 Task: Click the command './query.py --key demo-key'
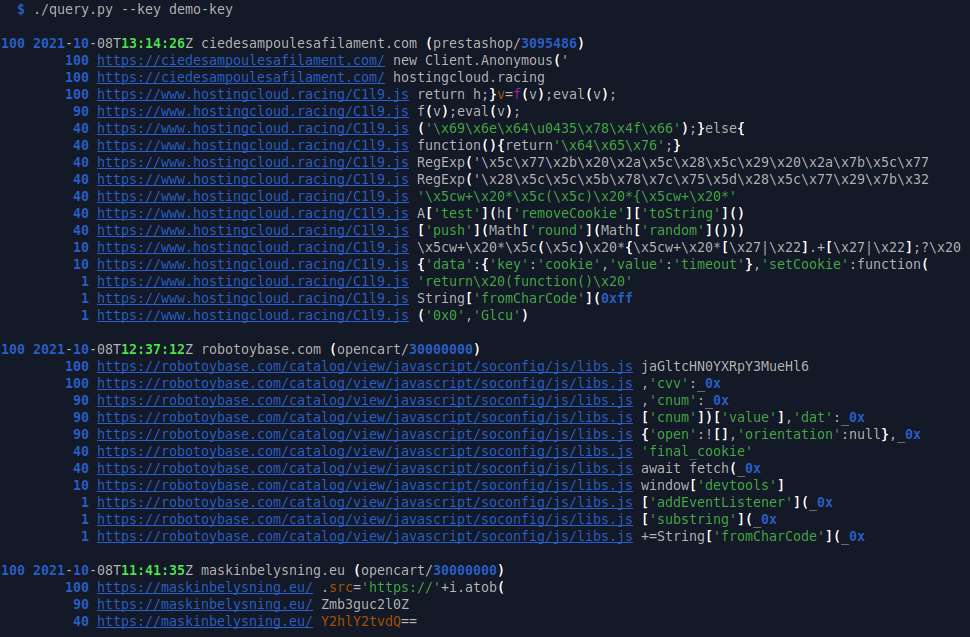133,10
